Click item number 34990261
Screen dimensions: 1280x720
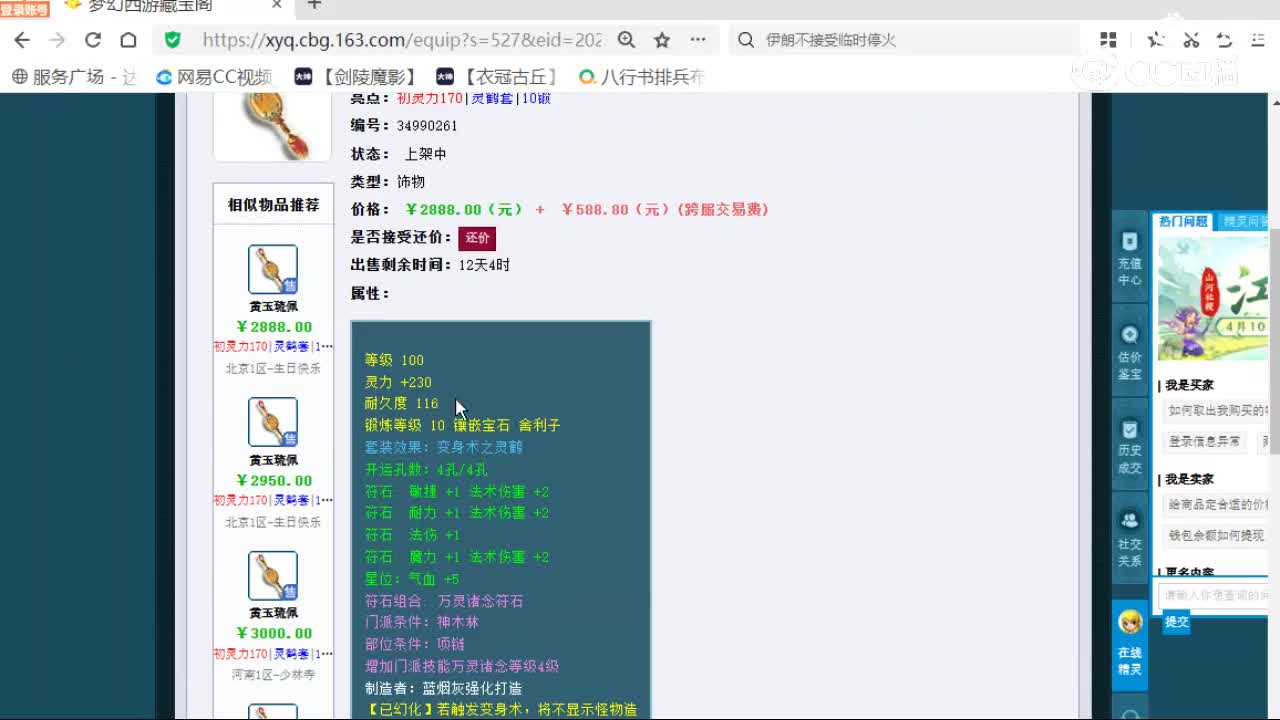tap(427, 126)
